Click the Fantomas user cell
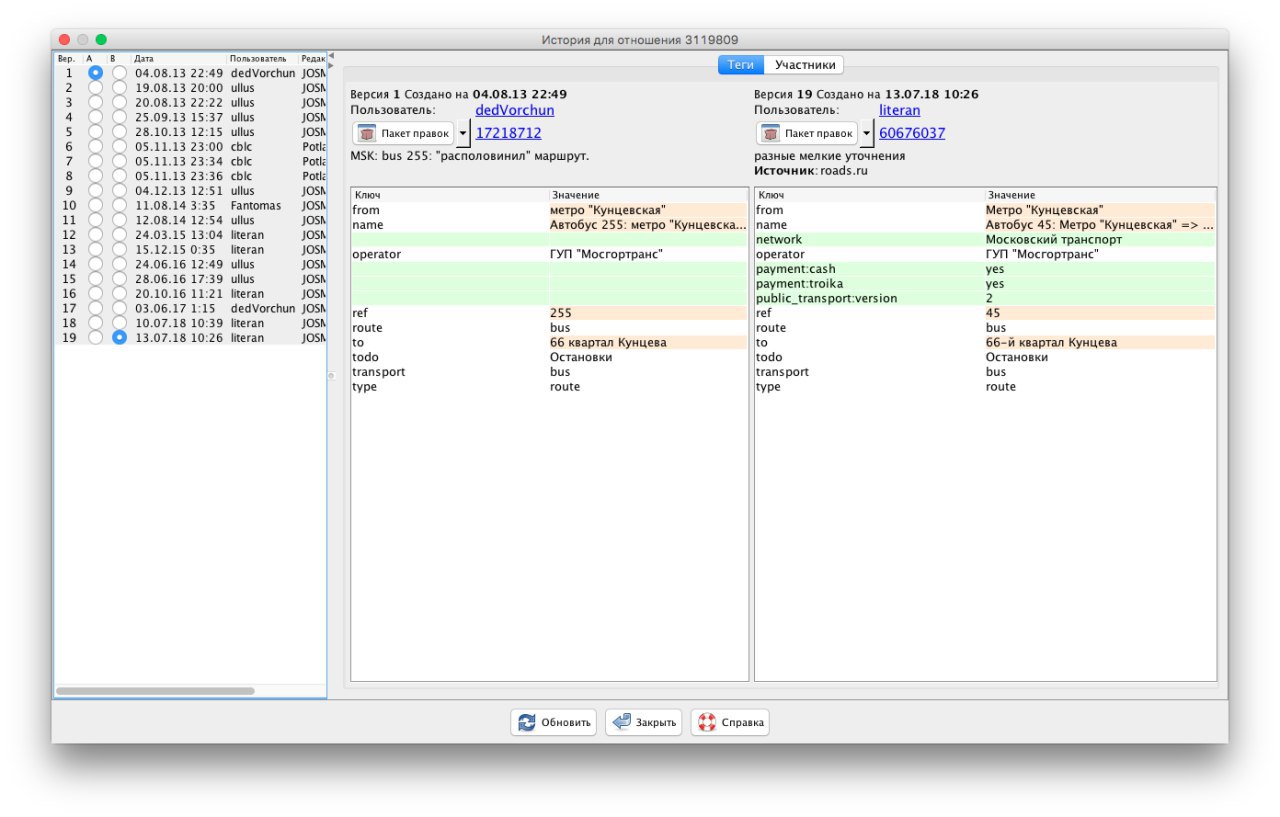1280x817 pixels. 264,206
